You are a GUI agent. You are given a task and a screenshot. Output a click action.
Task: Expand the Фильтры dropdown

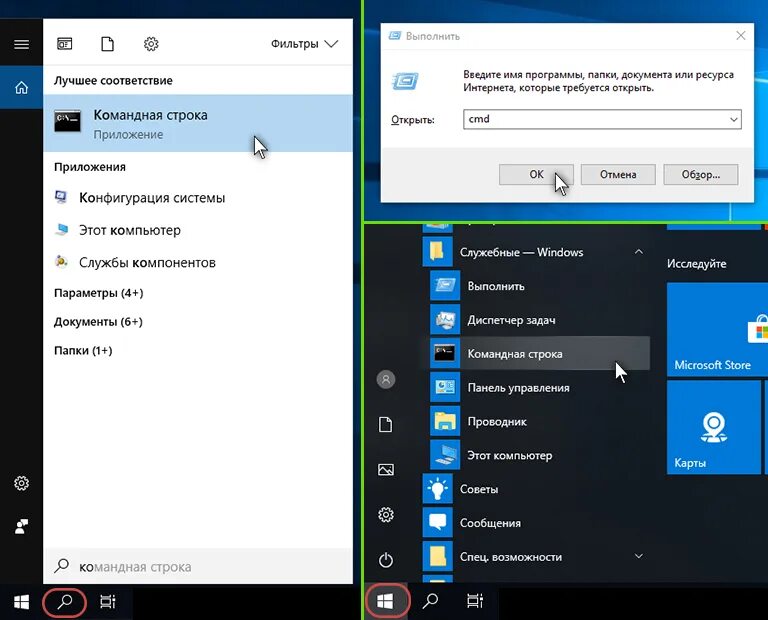pos(304,44)
